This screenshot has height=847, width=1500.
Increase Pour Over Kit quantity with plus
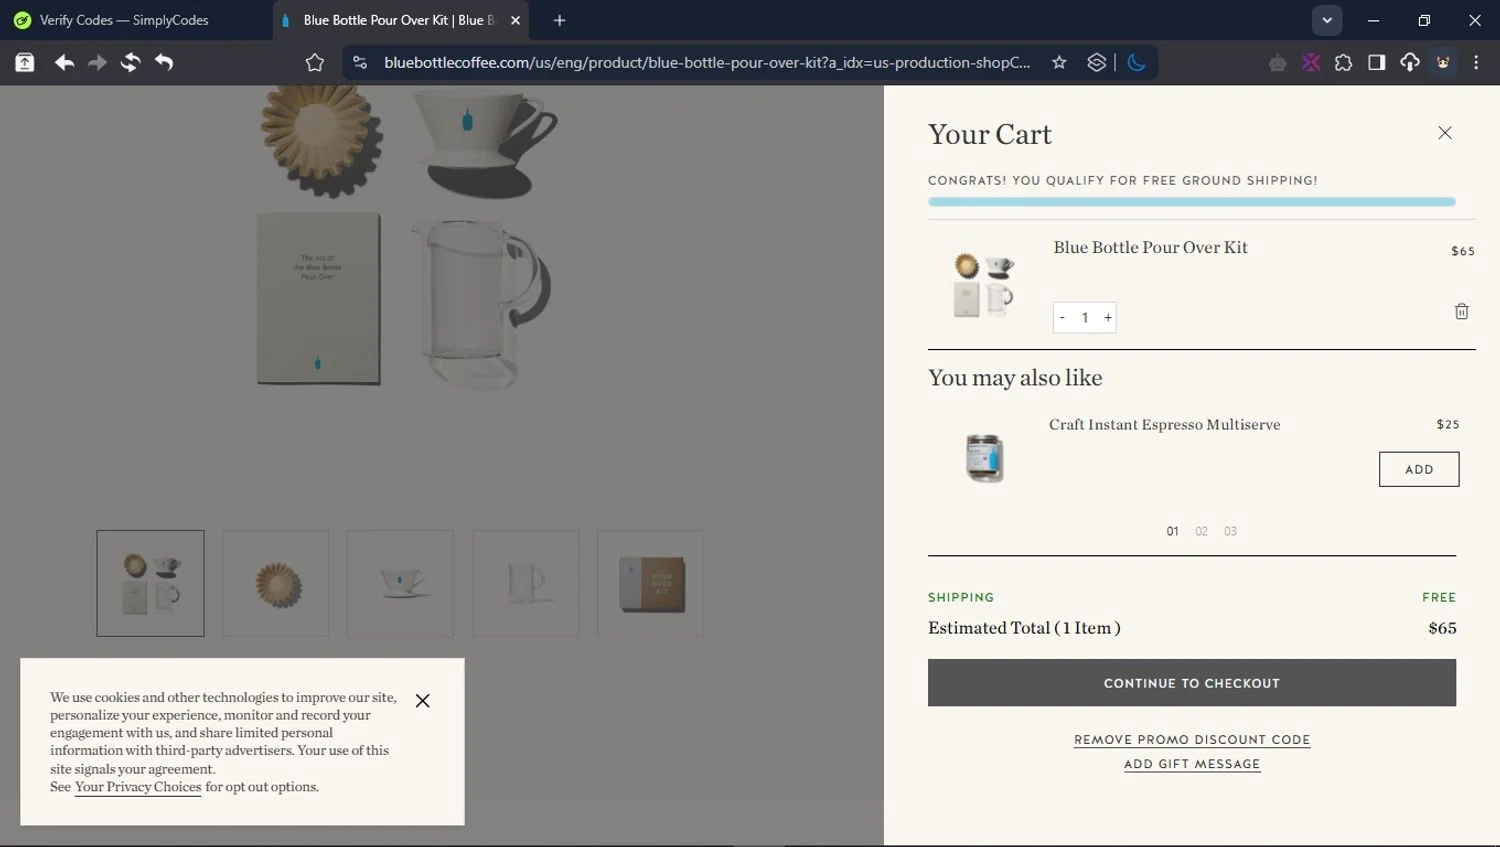1107,318
